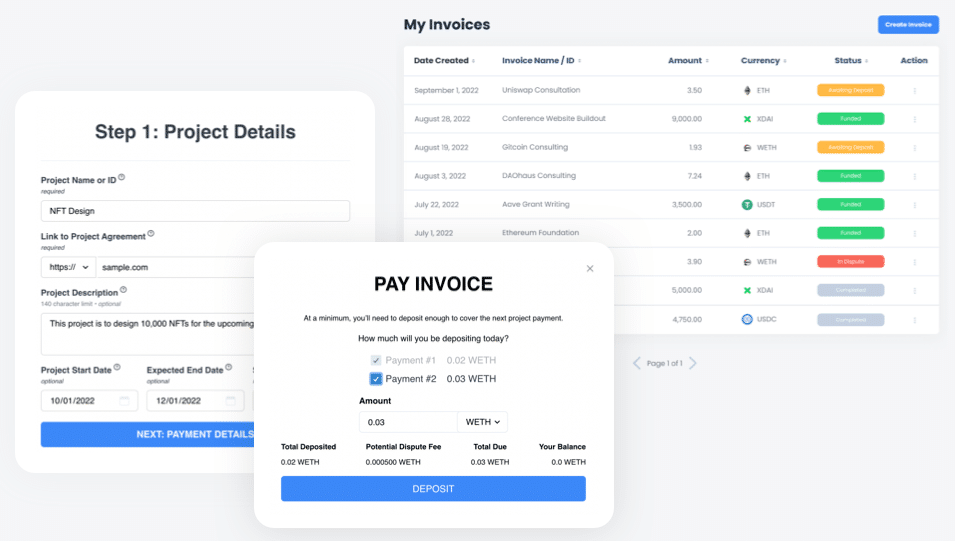Toggle the Payment #1 checkbox
The width and height of the screenshot is (955, 541).
pyautogui.click(x=376, y=360)
